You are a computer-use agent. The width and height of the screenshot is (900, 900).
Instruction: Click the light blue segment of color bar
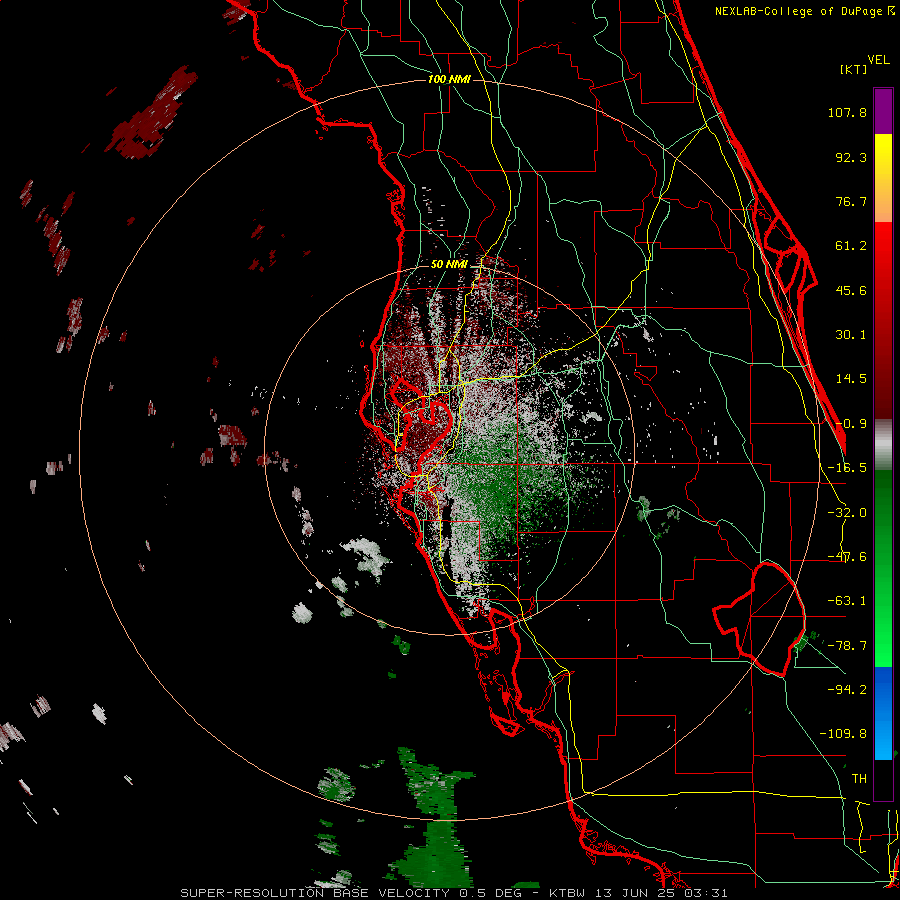coord(883,713)
